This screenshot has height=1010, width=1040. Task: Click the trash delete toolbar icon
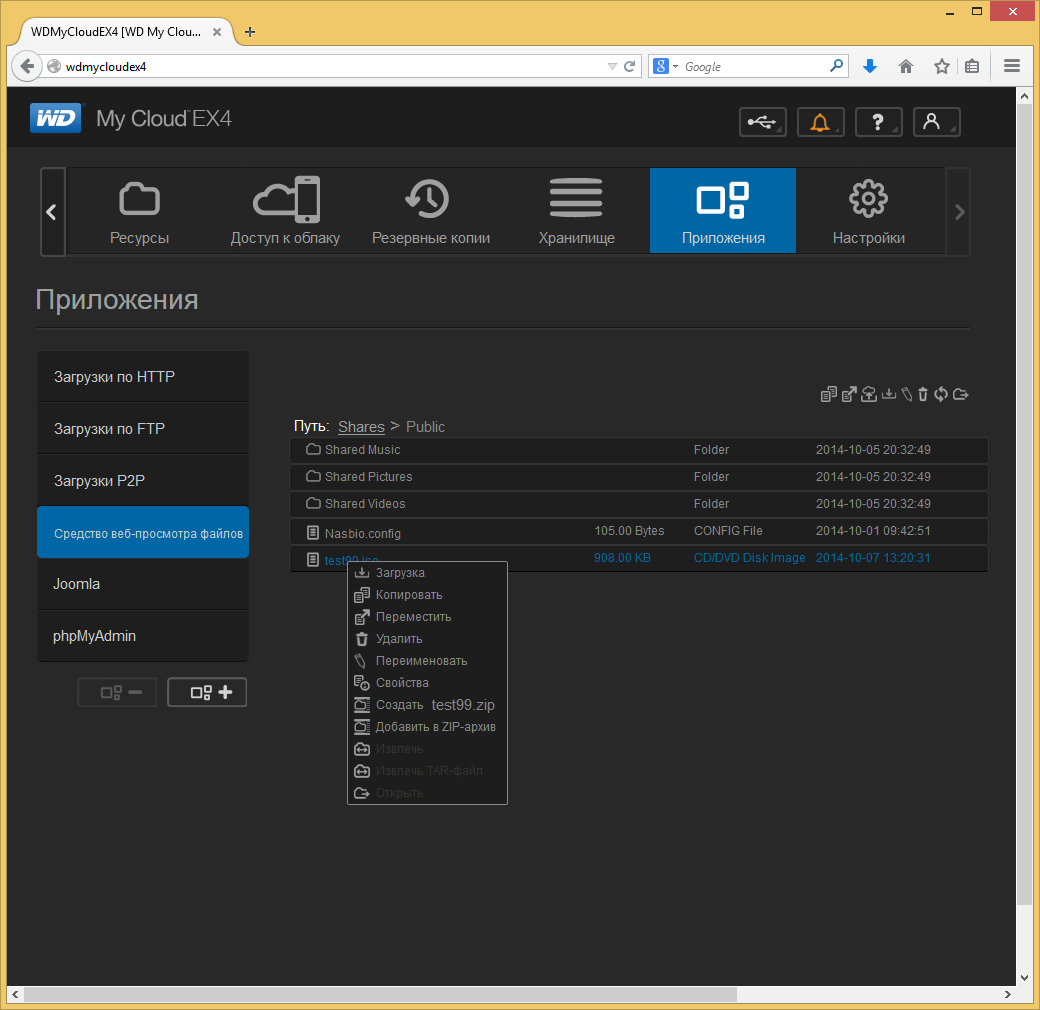click(923, 395)
